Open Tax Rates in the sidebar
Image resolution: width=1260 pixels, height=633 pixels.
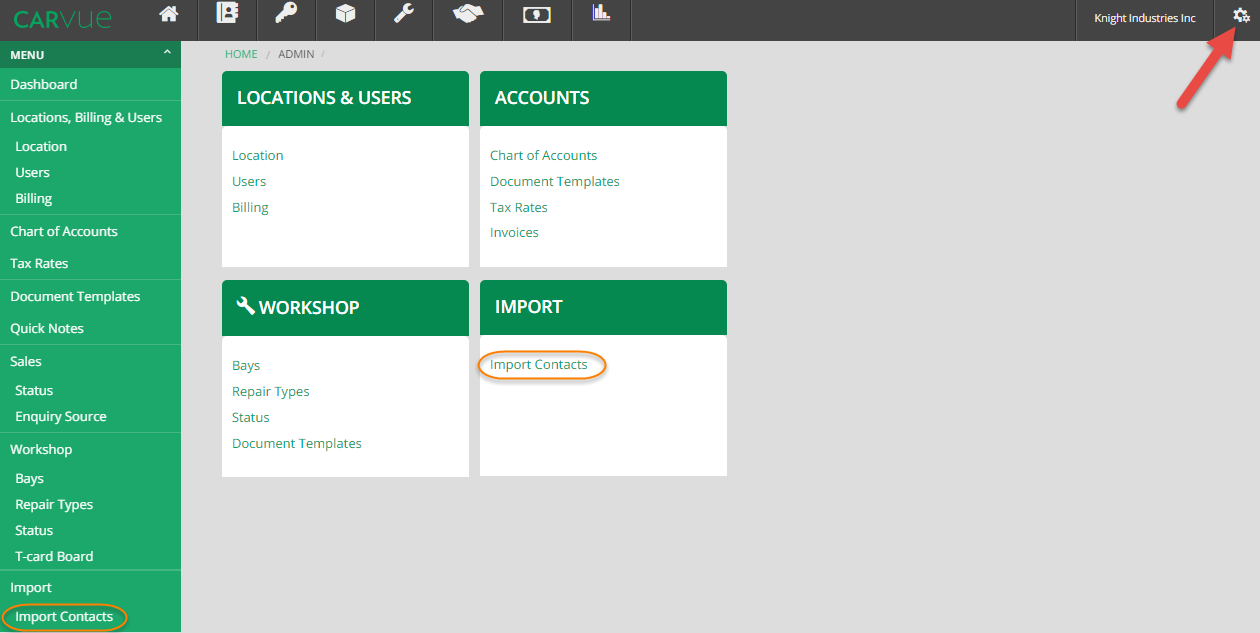(x=39, y=263)
